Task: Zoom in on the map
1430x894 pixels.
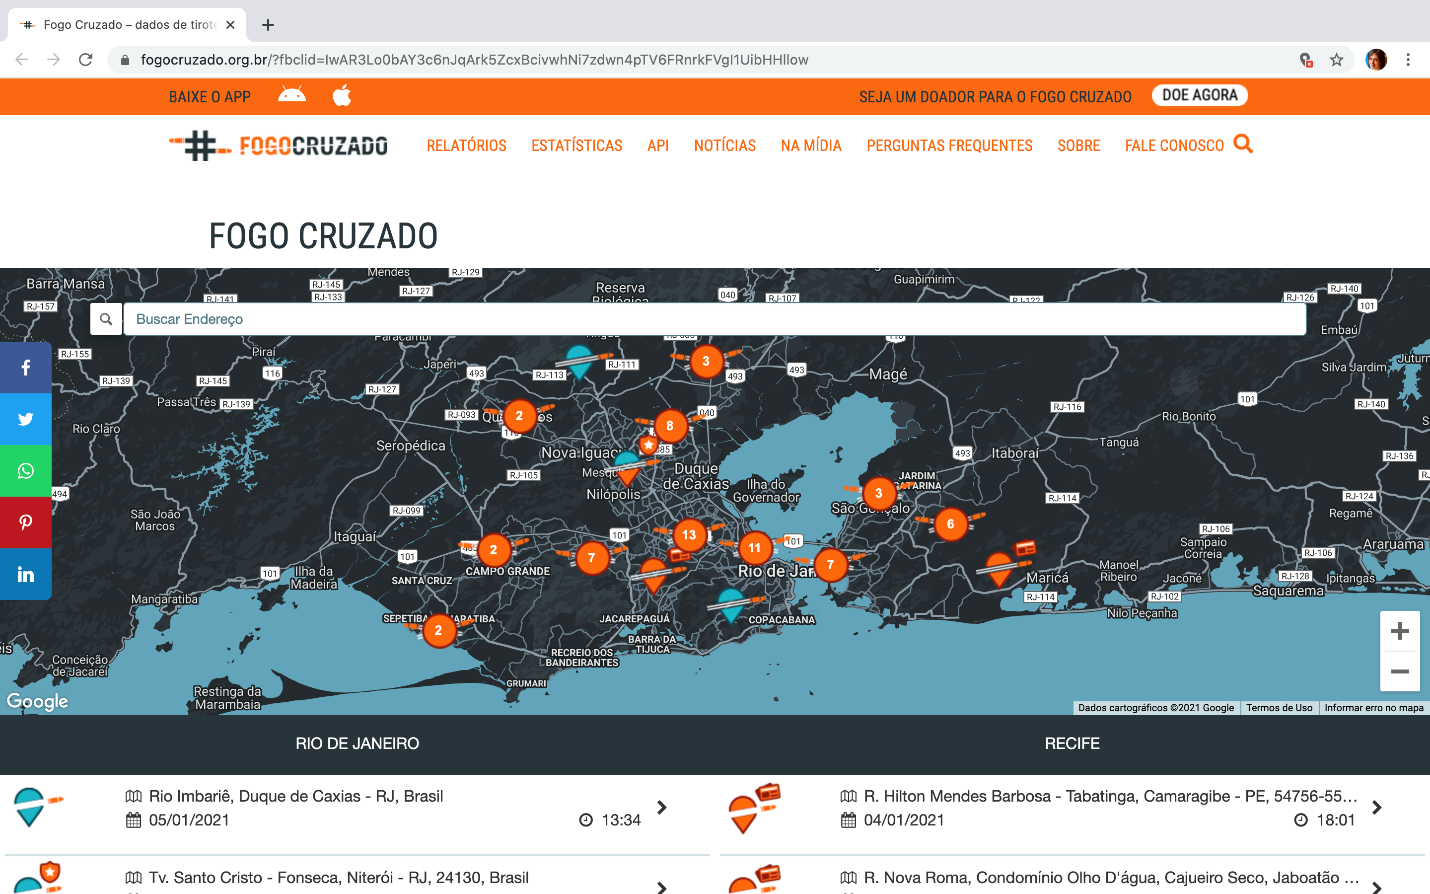Action: pyautogui.click(x=1400, y=631)
